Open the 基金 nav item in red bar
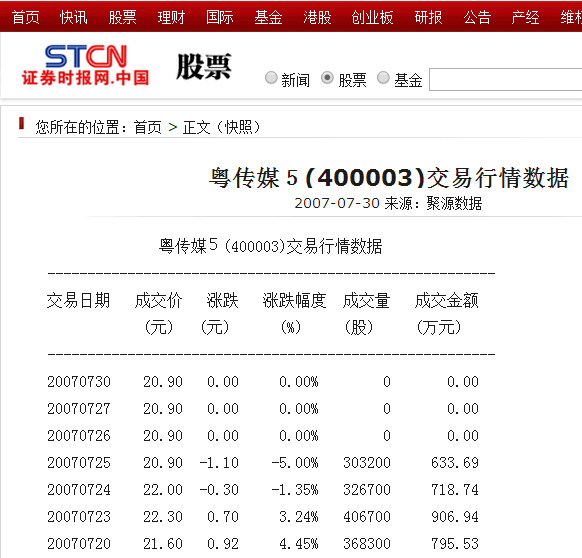The width and height of the screenshot is (582, 558). tap(268, 17)
